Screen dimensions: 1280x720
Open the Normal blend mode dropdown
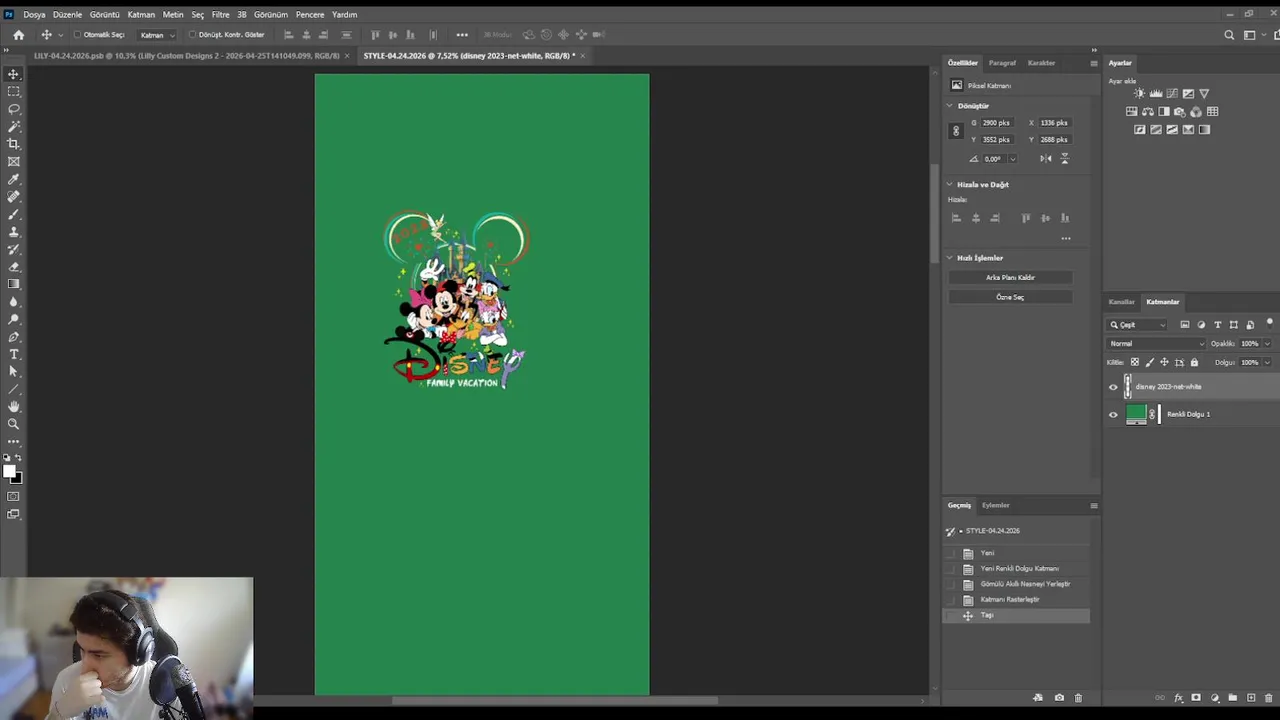tap(1156, 344)
